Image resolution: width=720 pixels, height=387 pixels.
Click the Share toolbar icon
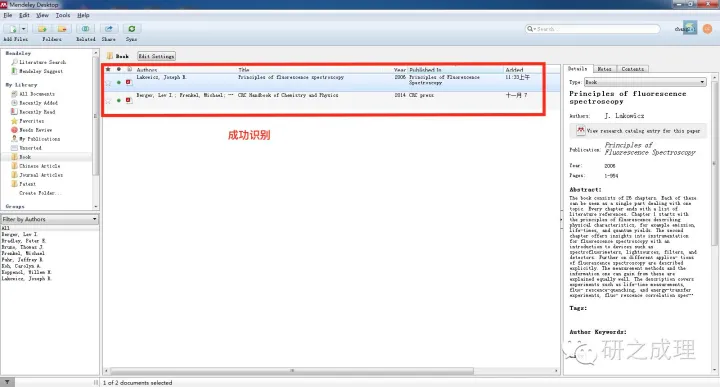109,29
